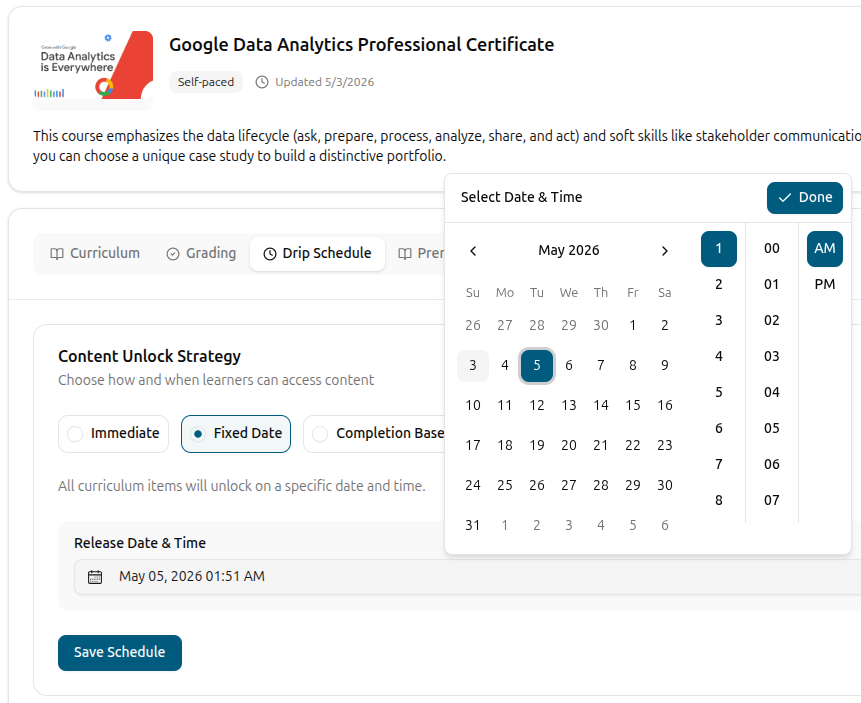
Task: Go to previous month in date picker
Action: (473, 251)
